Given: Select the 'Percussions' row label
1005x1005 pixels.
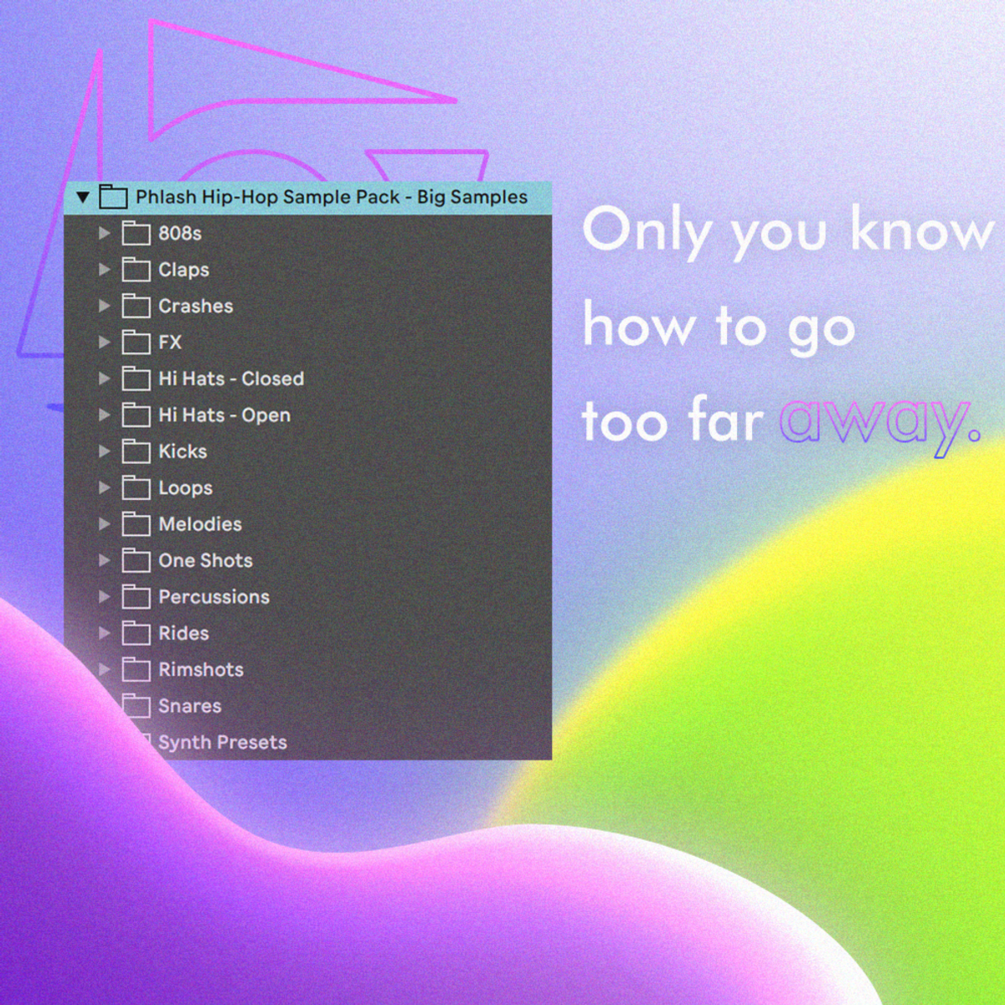Looking at the screenshot, I should tap(214, 597).
